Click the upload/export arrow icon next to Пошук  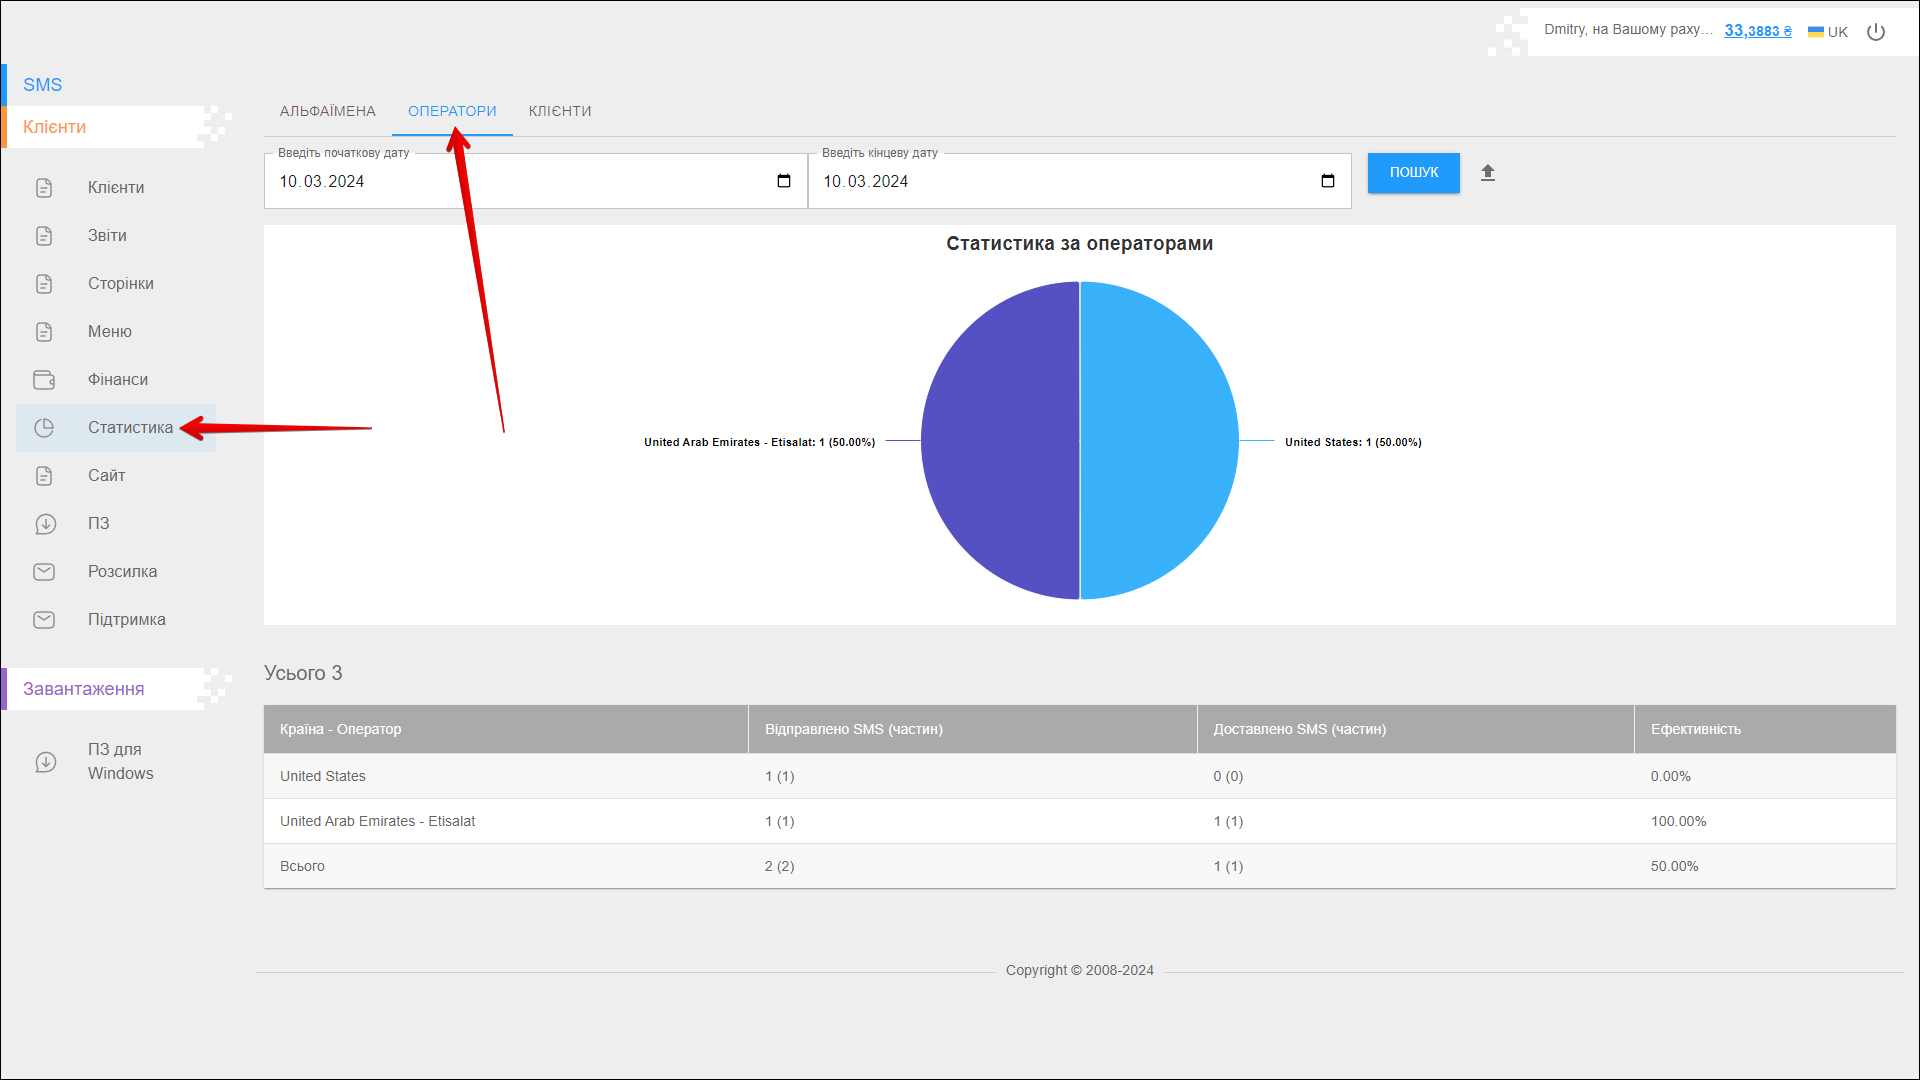pyautogui.click(x=1488, y=173)
